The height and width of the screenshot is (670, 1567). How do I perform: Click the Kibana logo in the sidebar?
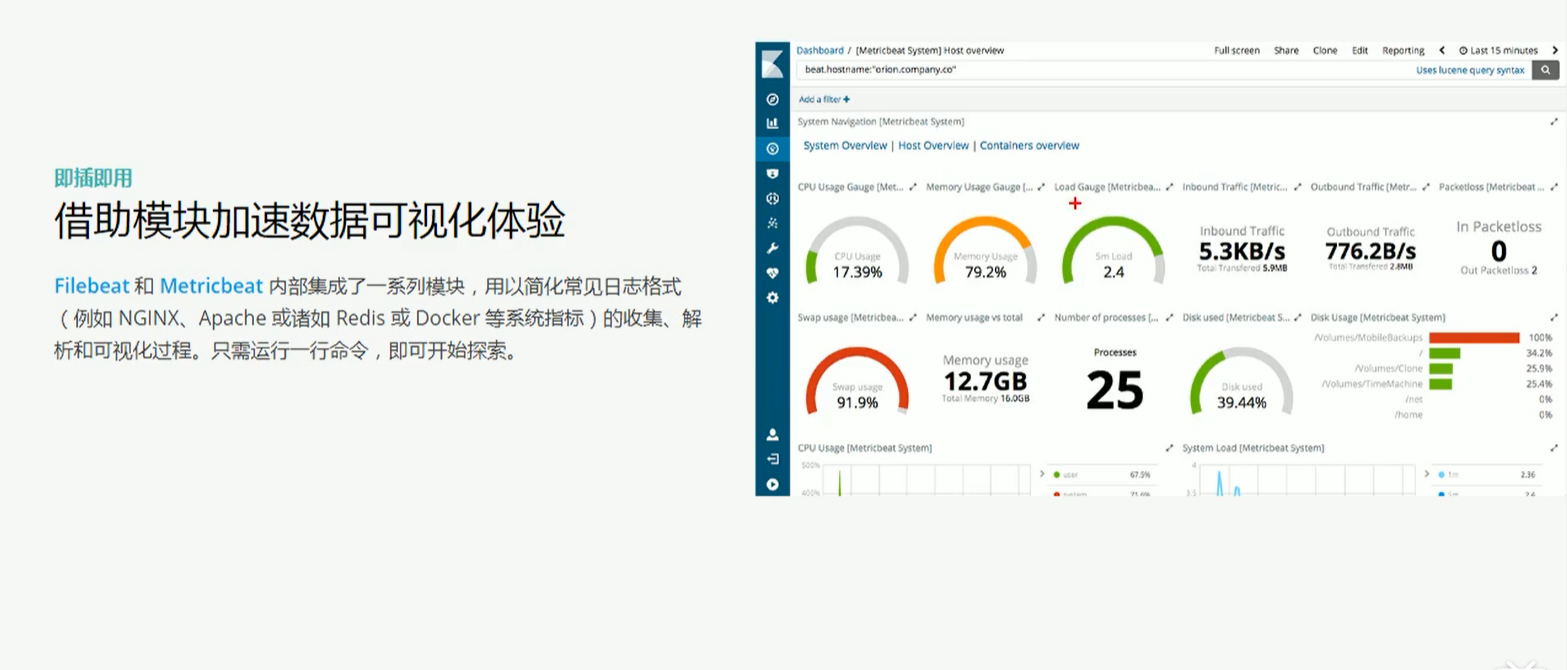coord(772,63)
